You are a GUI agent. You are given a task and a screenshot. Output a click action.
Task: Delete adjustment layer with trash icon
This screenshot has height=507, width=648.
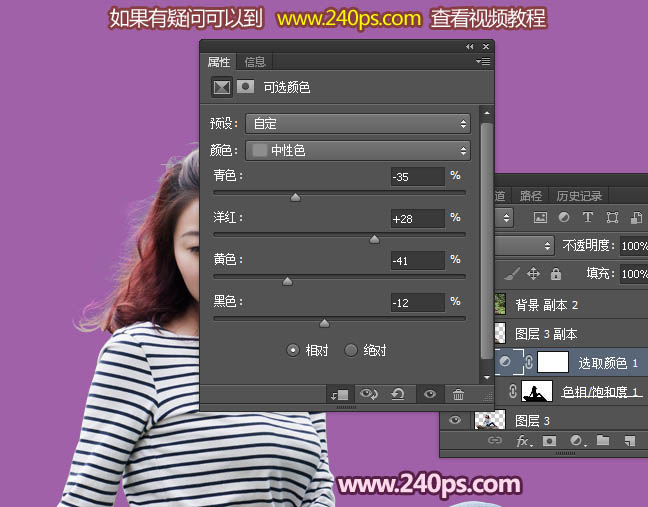pos(458,395)
